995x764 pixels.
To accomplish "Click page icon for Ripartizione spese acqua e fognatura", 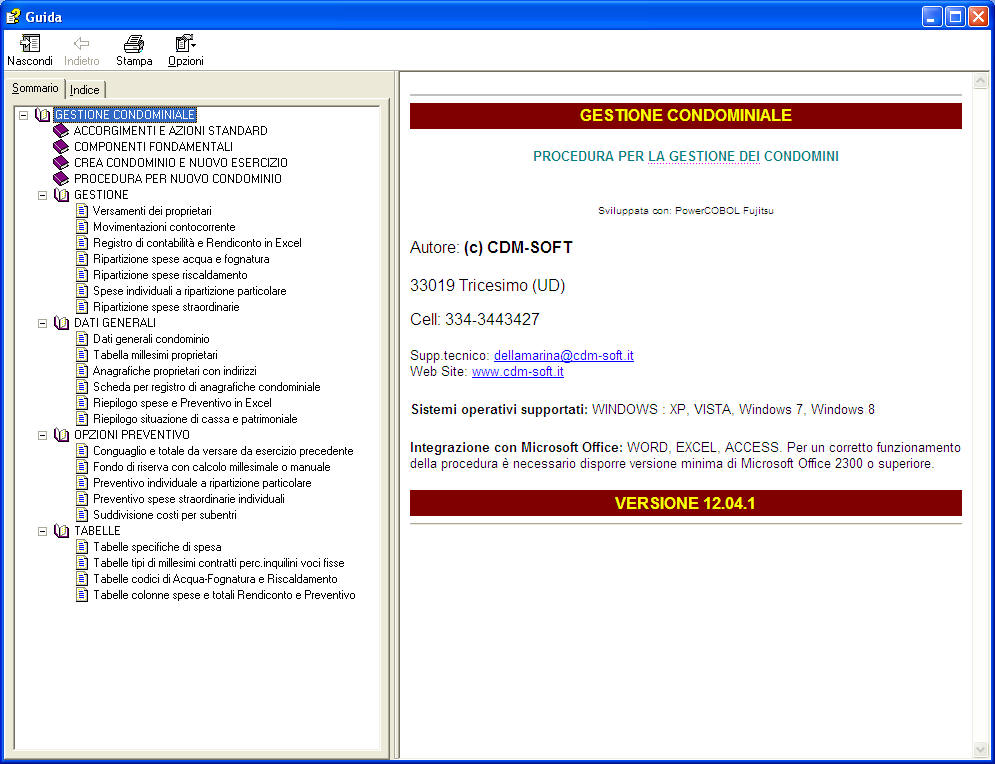I will pos(82,259).
